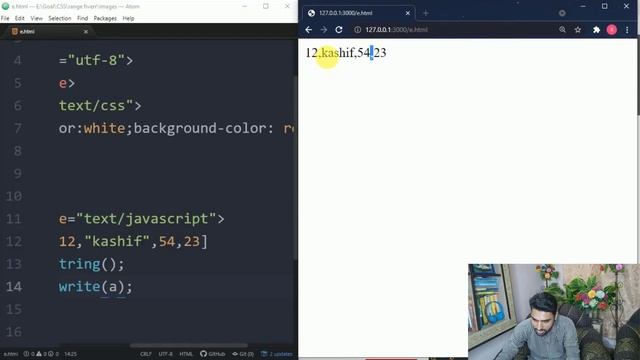Screen dimensions: 640x360
Task: Click line number 7 in the gutter
Action: (18, 128)
